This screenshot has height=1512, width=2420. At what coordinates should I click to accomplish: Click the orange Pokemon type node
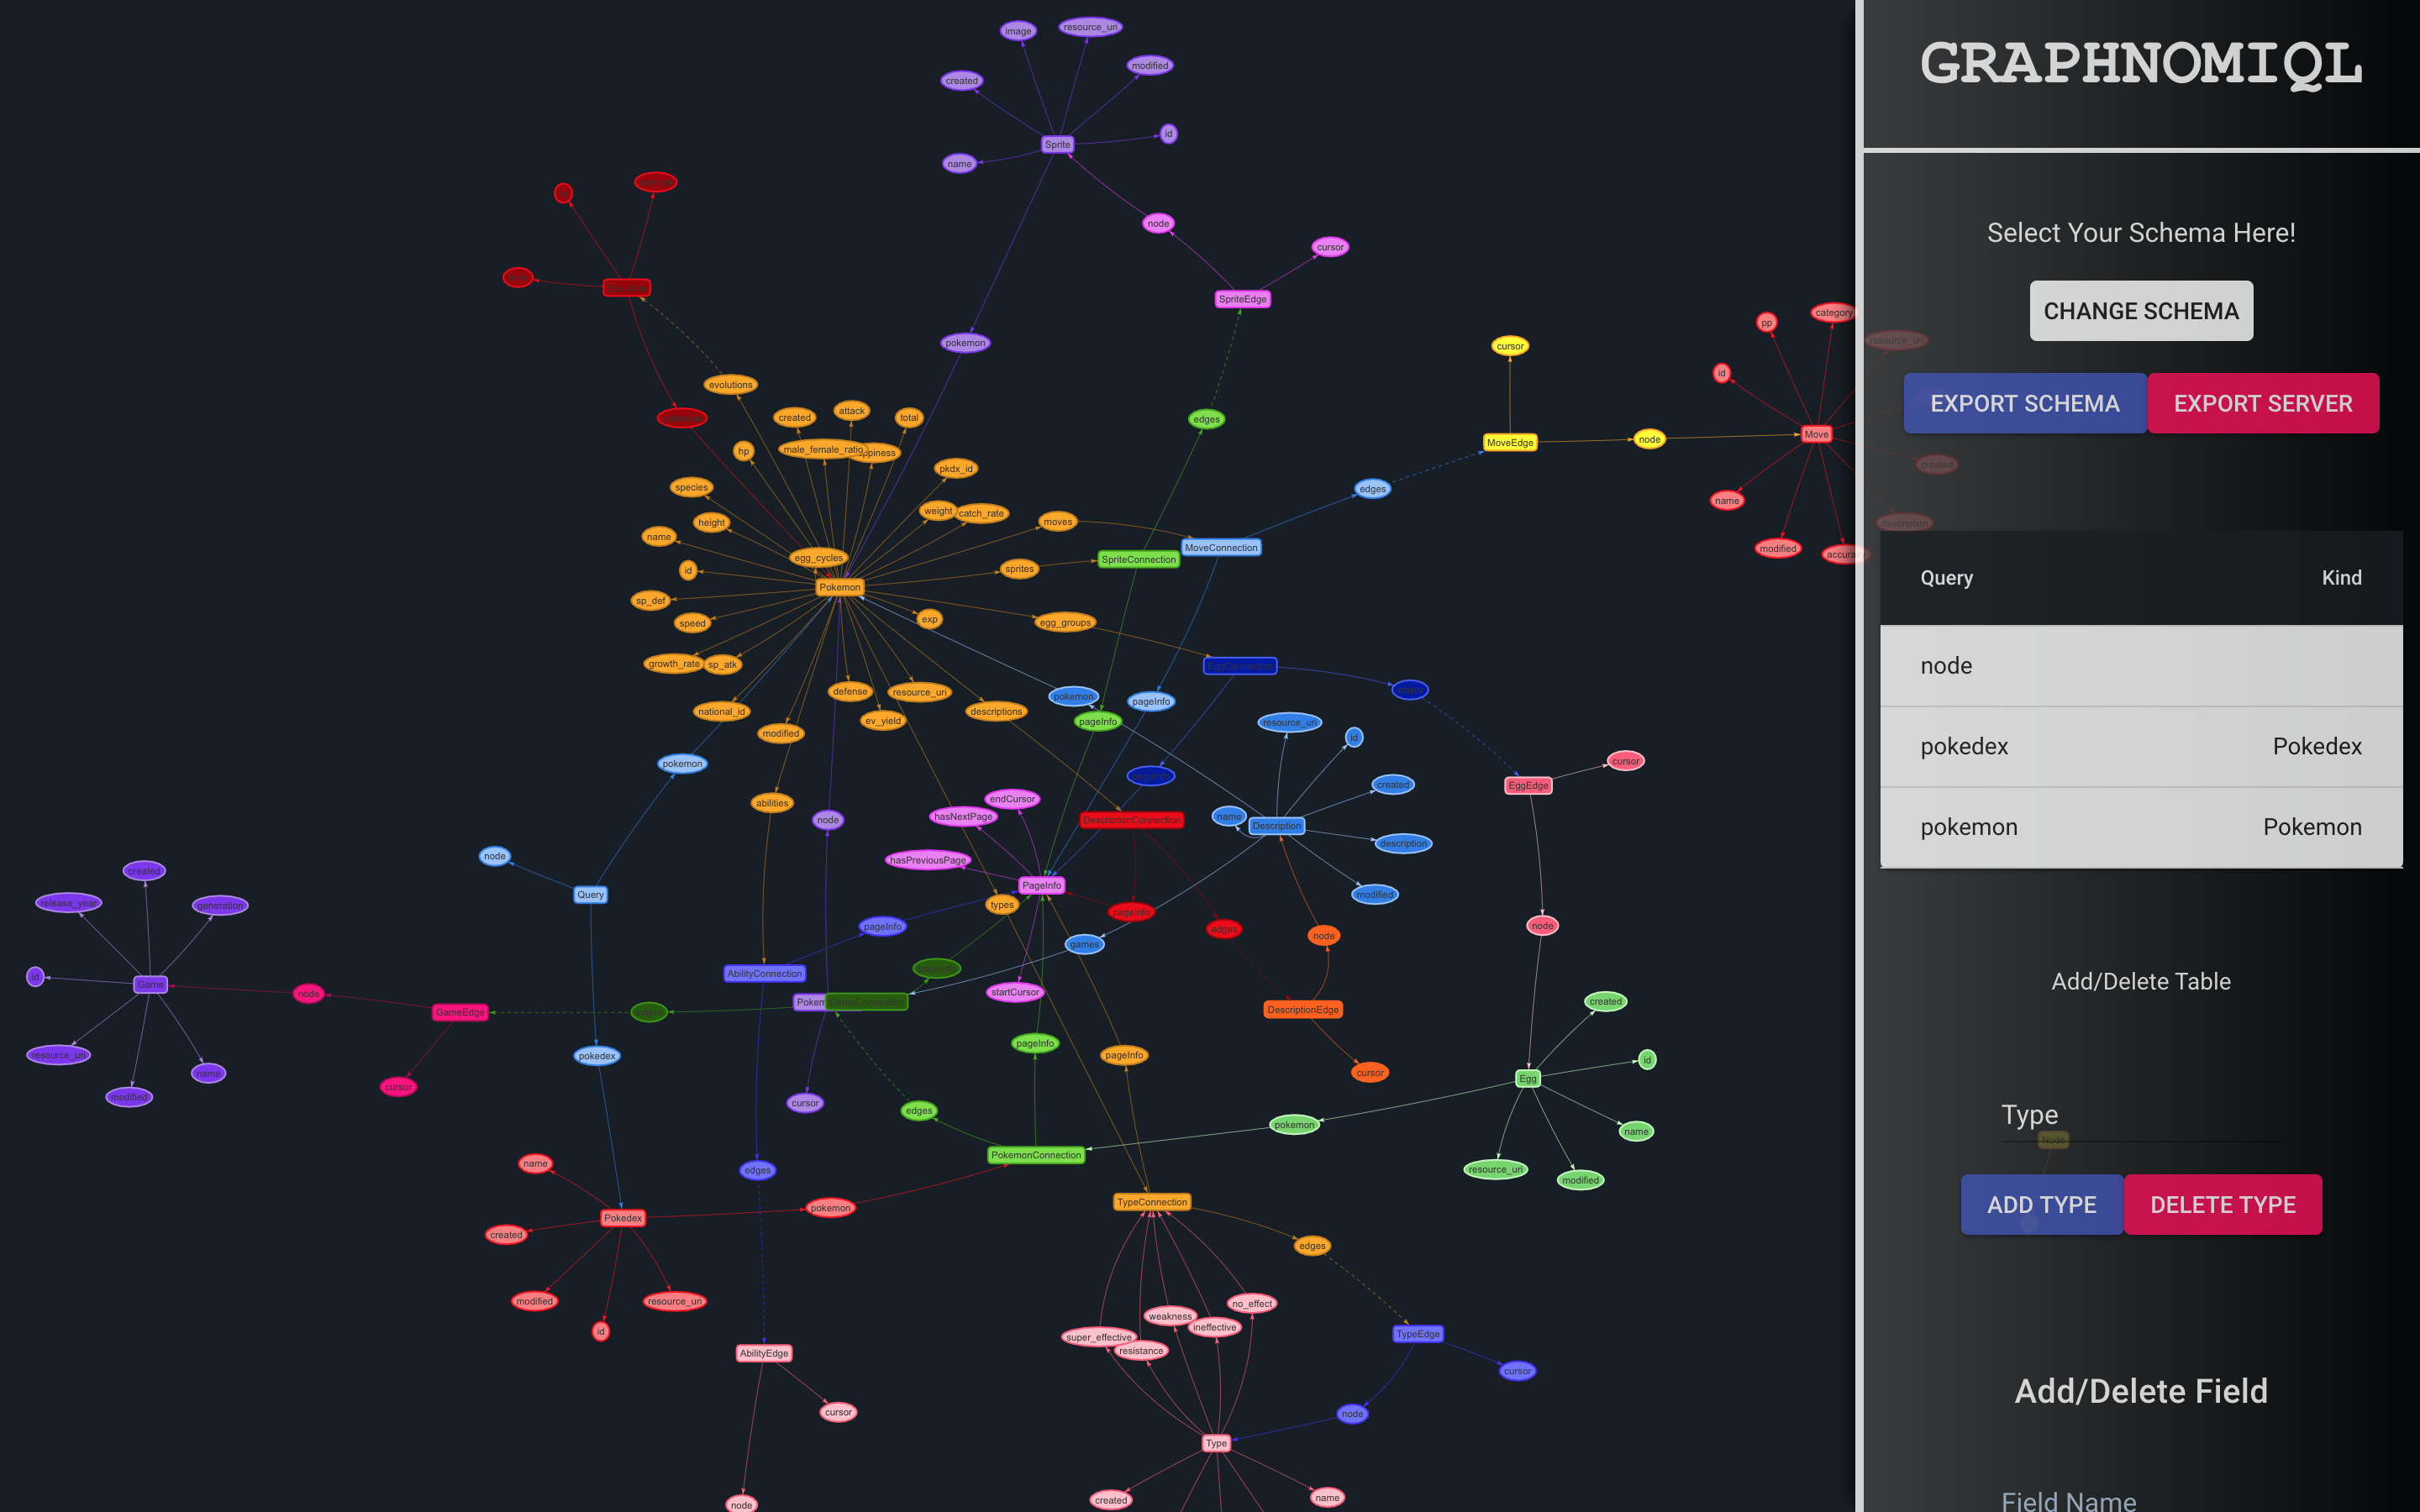[x=839, y=587]
